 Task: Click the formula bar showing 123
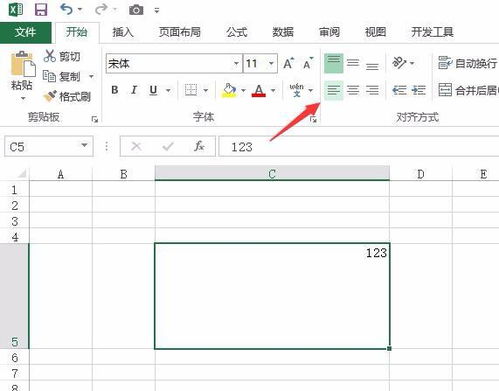359,146
